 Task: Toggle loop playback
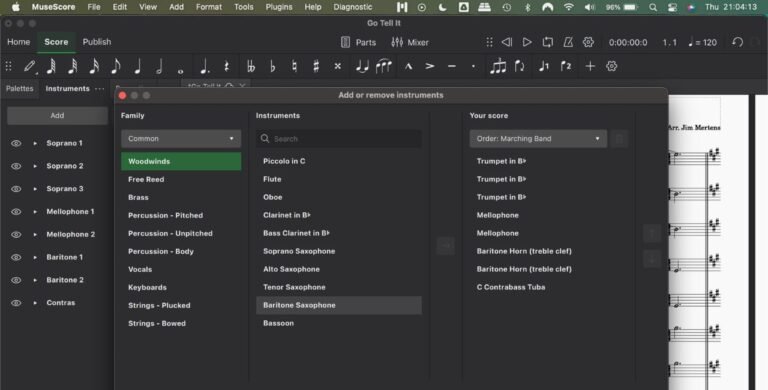click(x=548, y=42)
